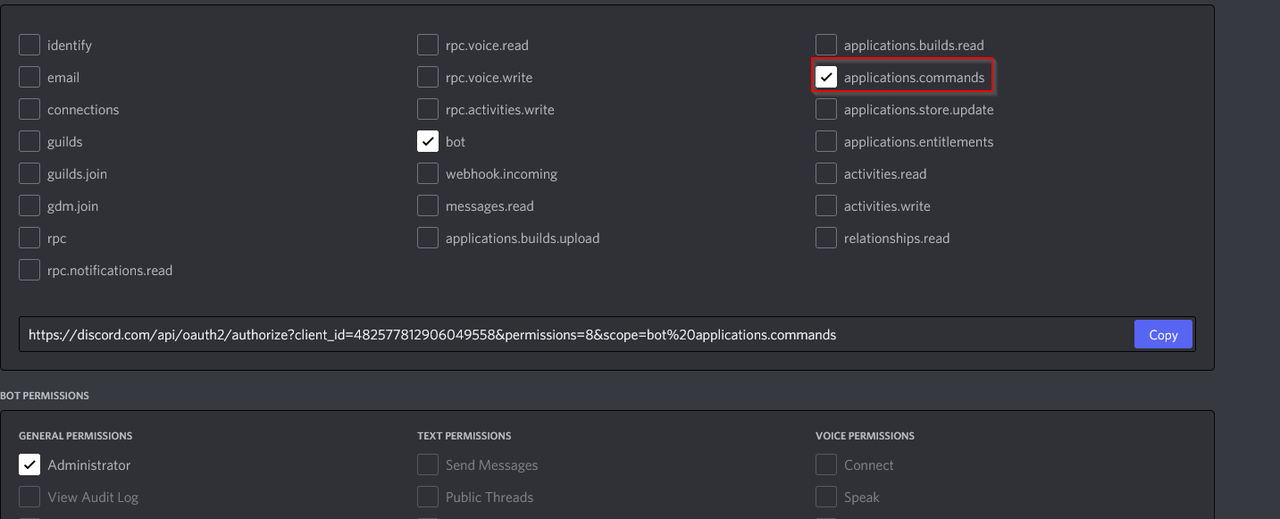Viewport: 1280px width, 519px height.
Task: Tick the applications.builds.upload checkbox
Action: [428, 238]
